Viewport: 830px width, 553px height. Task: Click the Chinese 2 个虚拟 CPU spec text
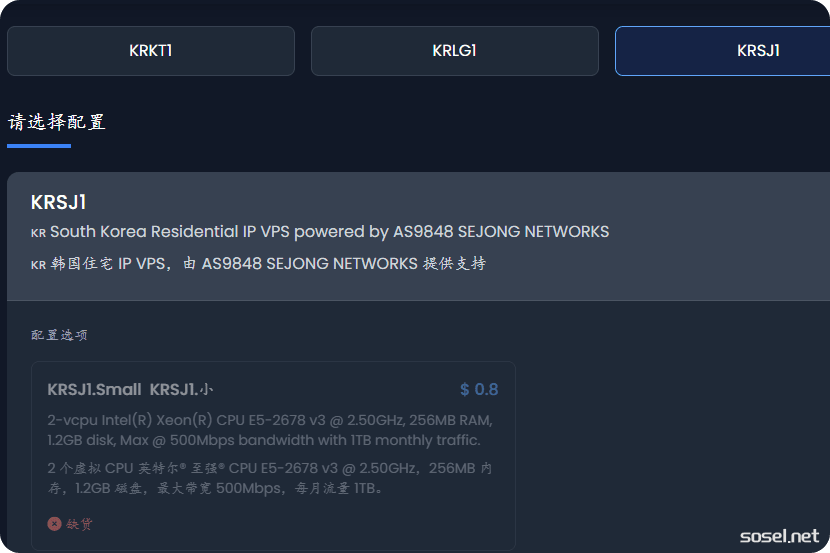click(x=270, y=478)
